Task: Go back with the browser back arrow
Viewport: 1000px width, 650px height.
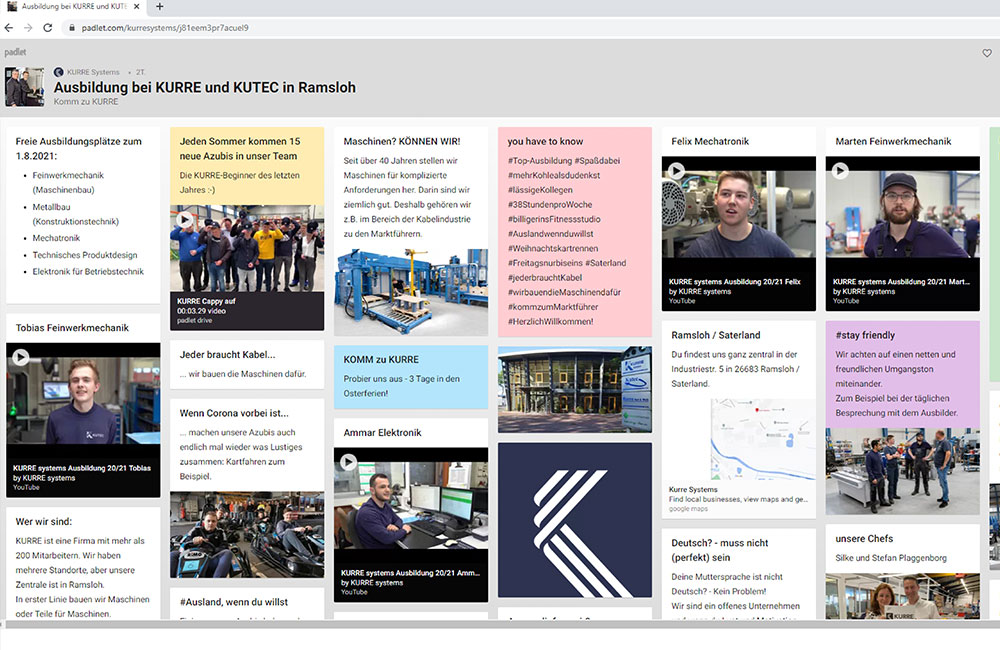Action: [x=8, y=27]
